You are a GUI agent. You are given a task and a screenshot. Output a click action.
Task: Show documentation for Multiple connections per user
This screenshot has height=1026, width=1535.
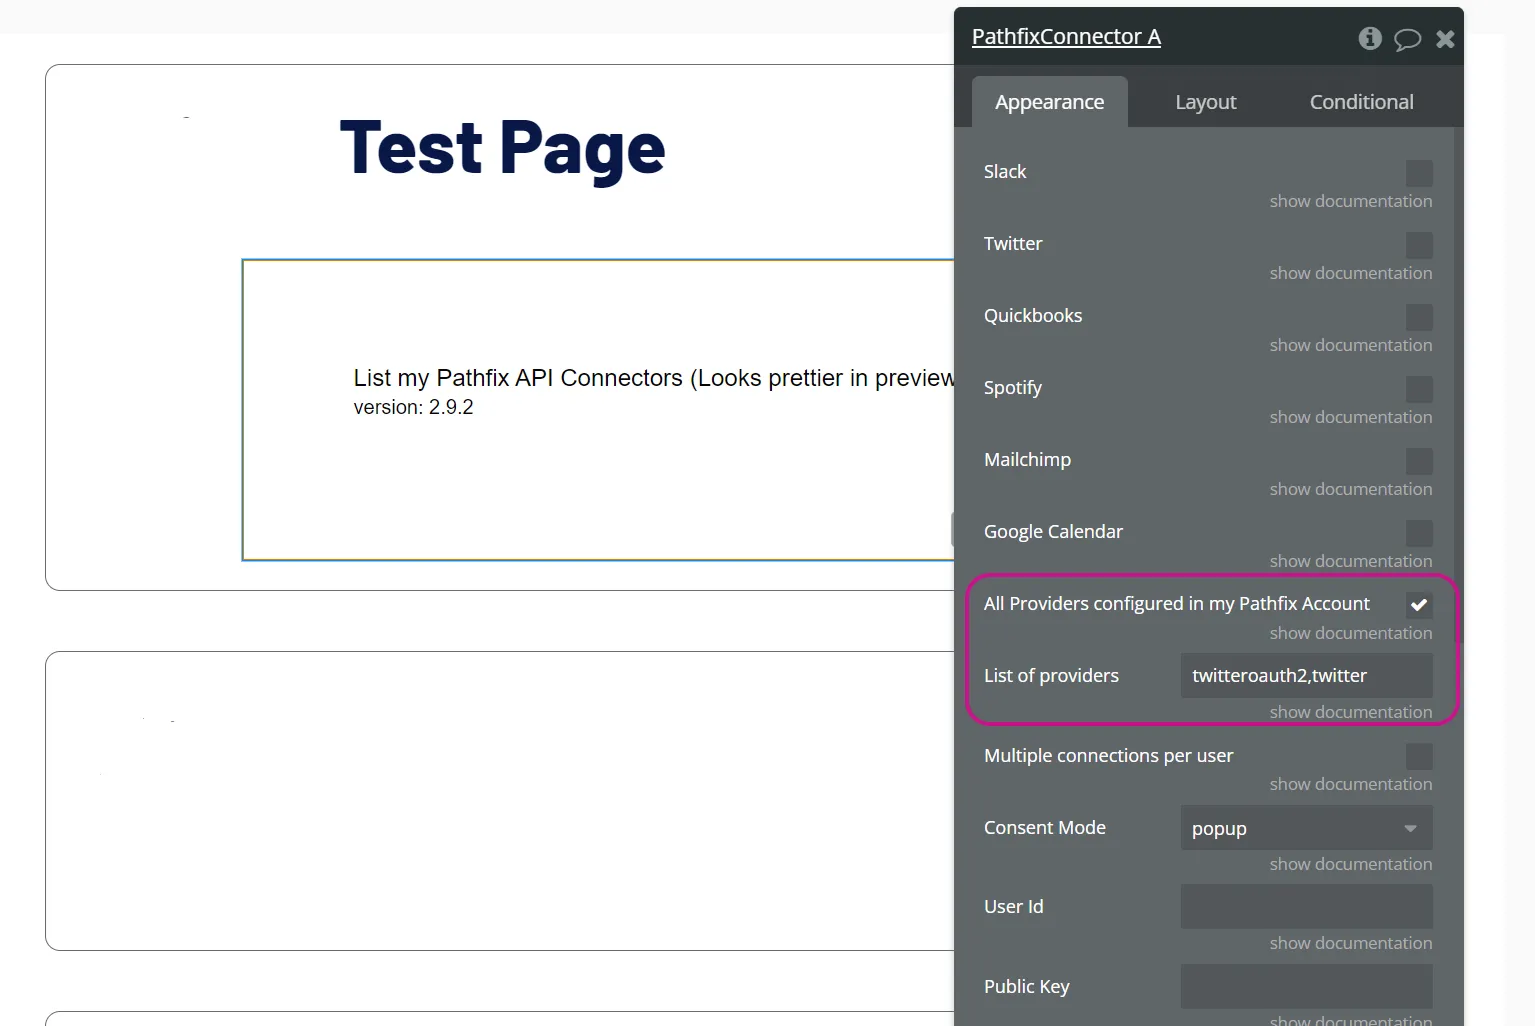pos(1351,784)
